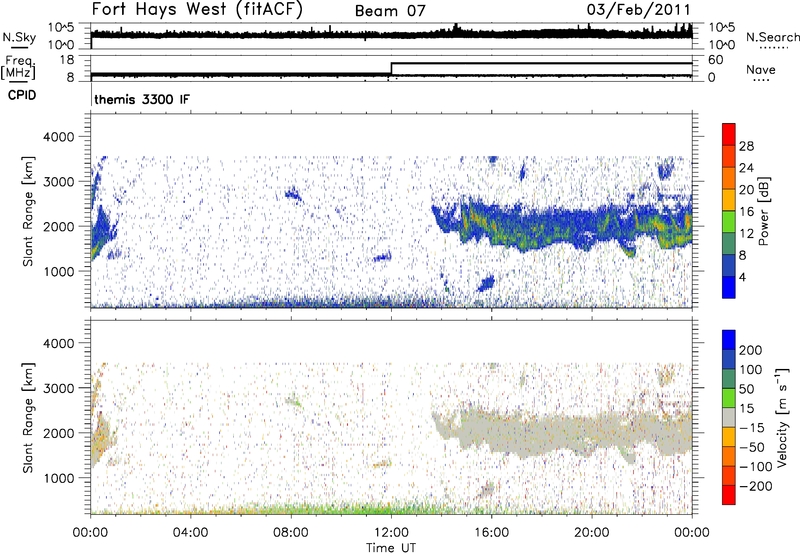The height and width of the screenshot is (554, 800).
Task: Pick the blue top segment of Velocity colorbar
Action: [729, 340]
